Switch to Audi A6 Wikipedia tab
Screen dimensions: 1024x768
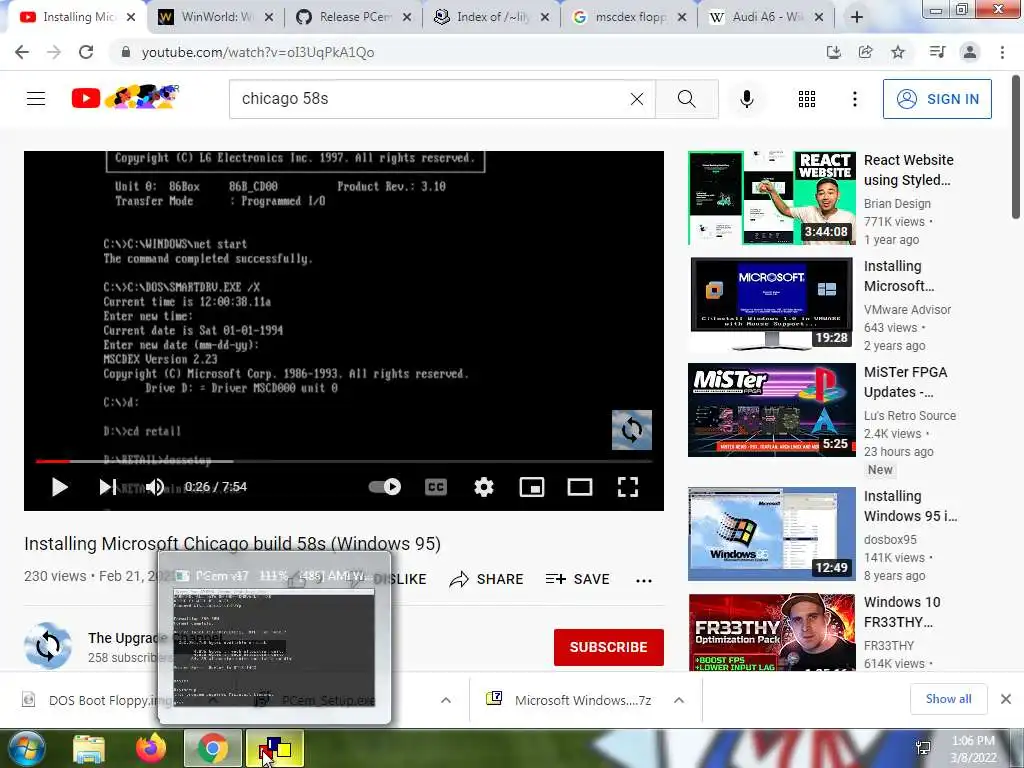click(x=767, y=17)
